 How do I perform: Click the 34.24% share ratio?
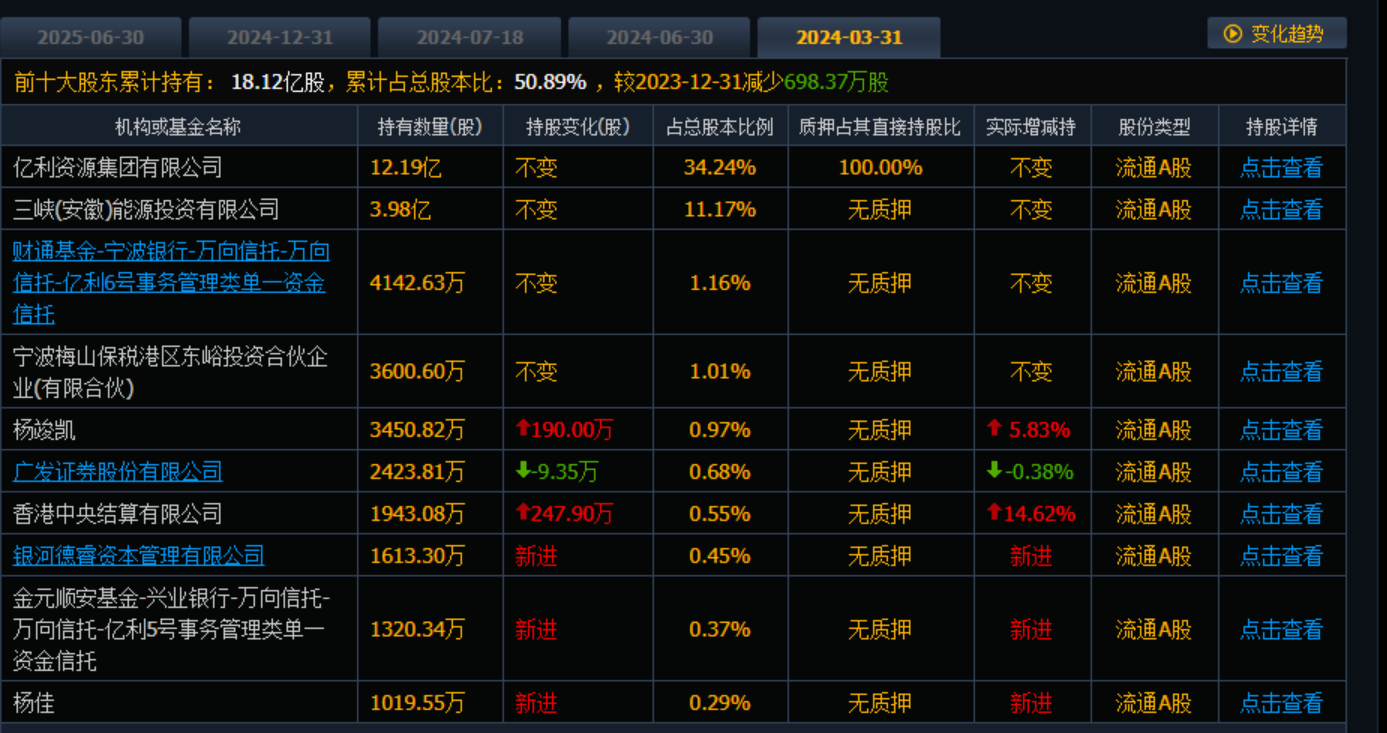720,167
